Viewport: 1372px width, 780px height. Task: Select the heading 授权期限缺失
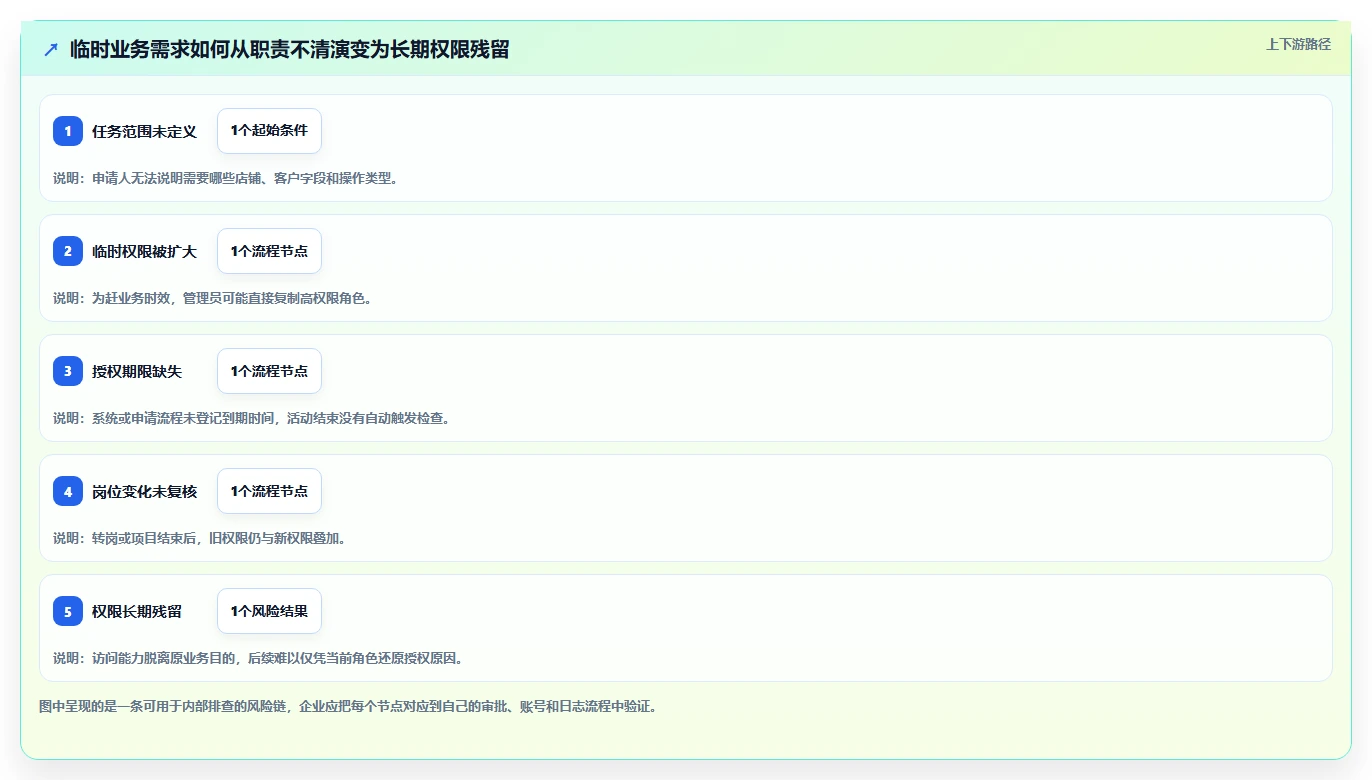(x=137, y=372)
